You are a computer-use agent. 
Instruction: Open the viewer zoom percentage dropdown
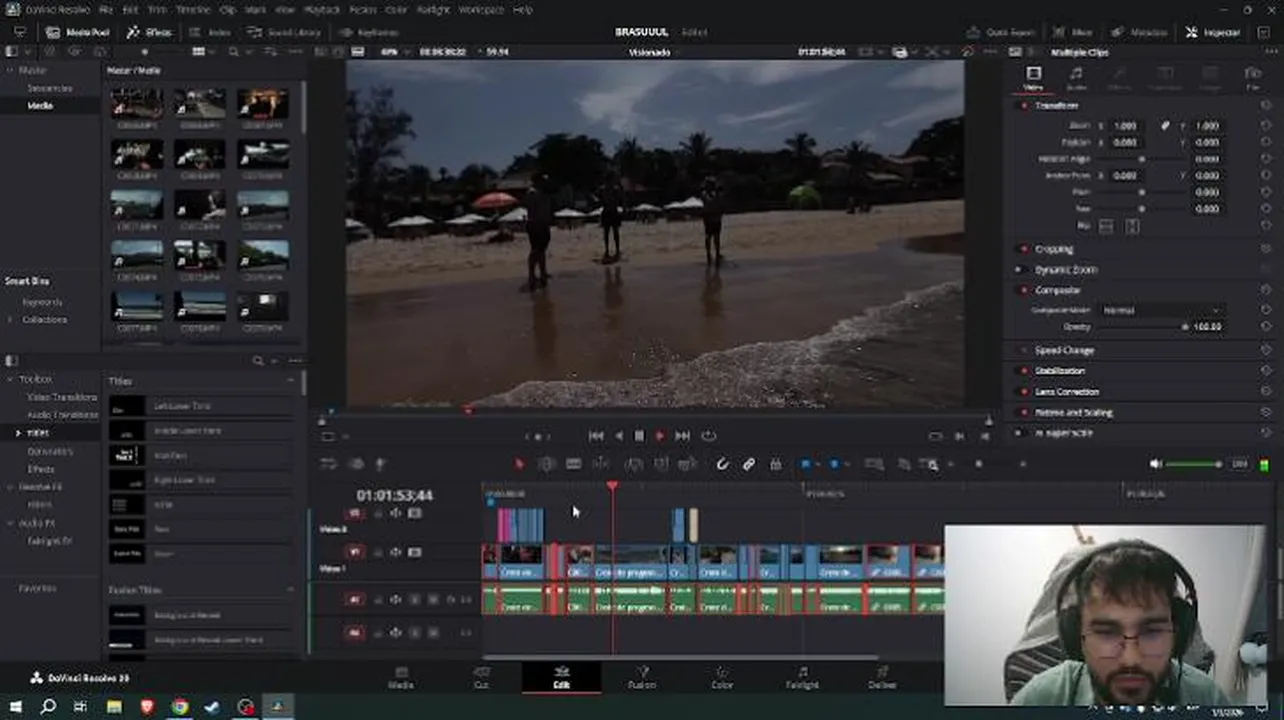[393, 51]
